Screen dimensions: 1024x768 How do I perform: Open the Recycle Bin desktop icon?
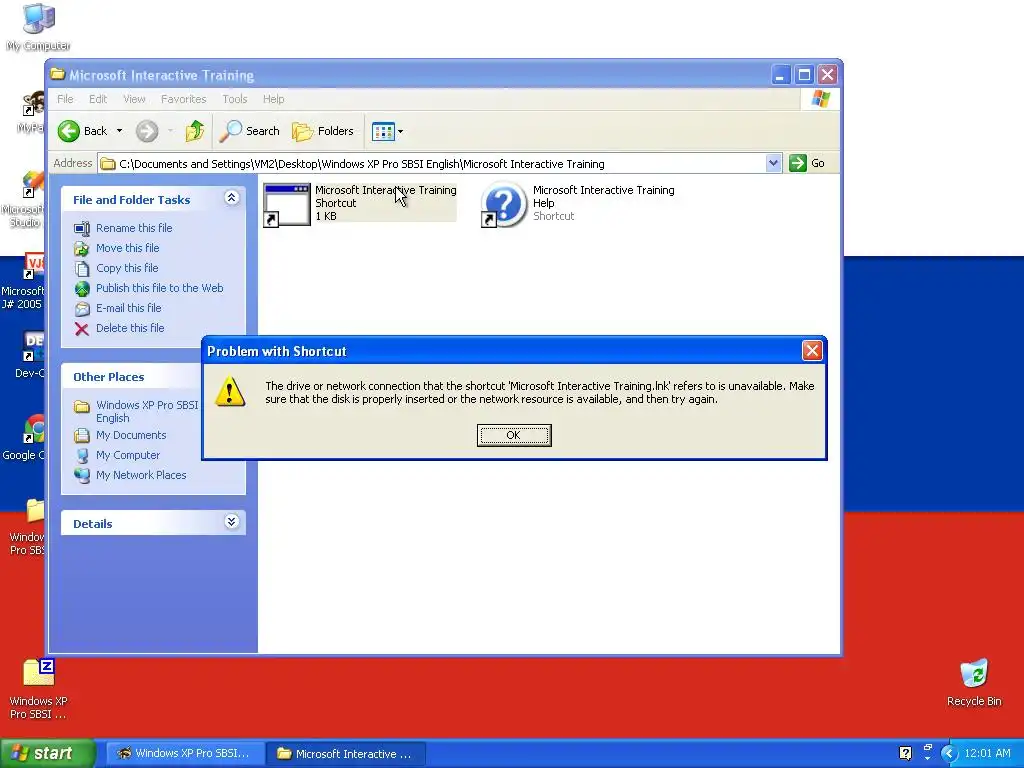974,683
